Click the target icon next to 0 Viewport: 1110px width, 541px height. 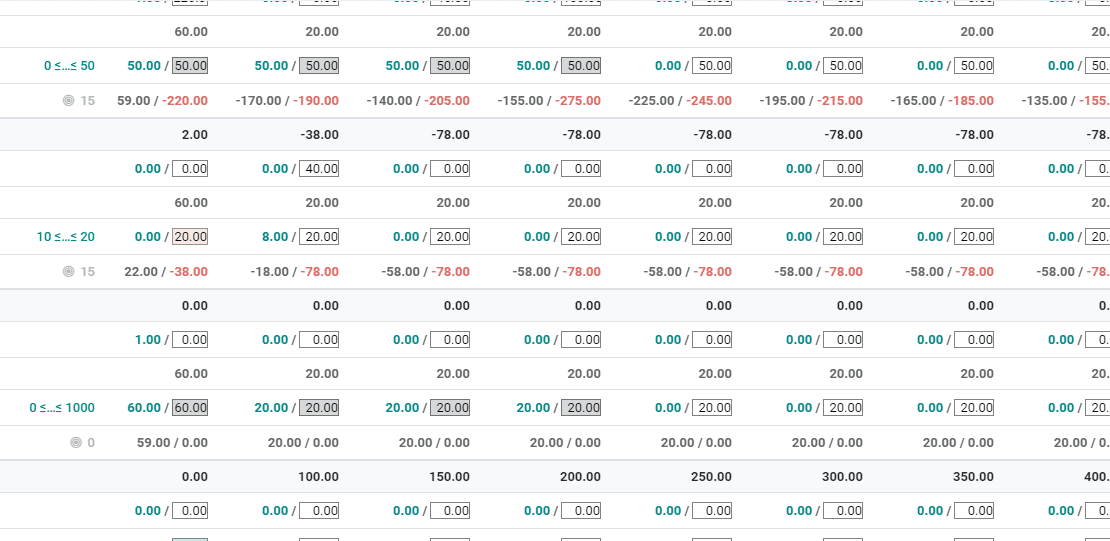pos(76,443)
